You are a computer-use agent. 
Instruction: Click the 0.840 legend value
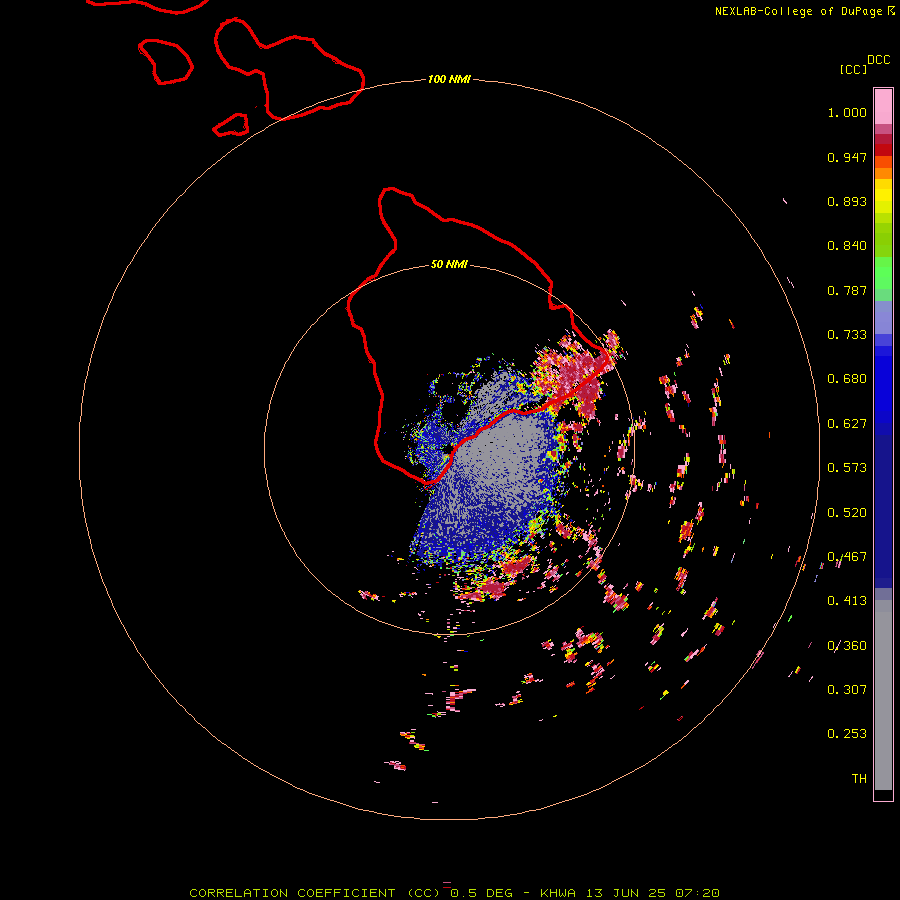(x=847, y=246)
